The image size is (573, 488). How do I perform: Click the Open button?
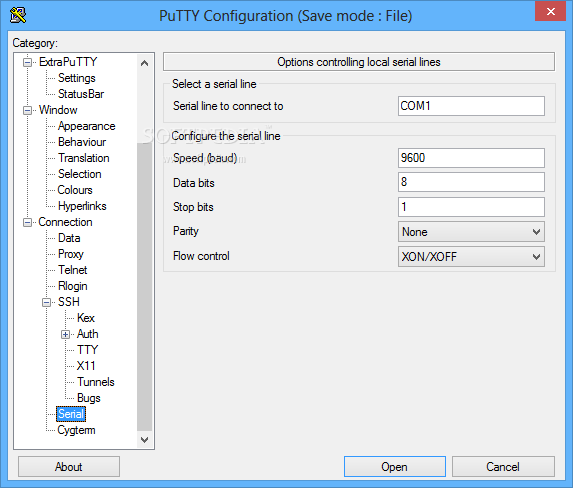(395, 467)
